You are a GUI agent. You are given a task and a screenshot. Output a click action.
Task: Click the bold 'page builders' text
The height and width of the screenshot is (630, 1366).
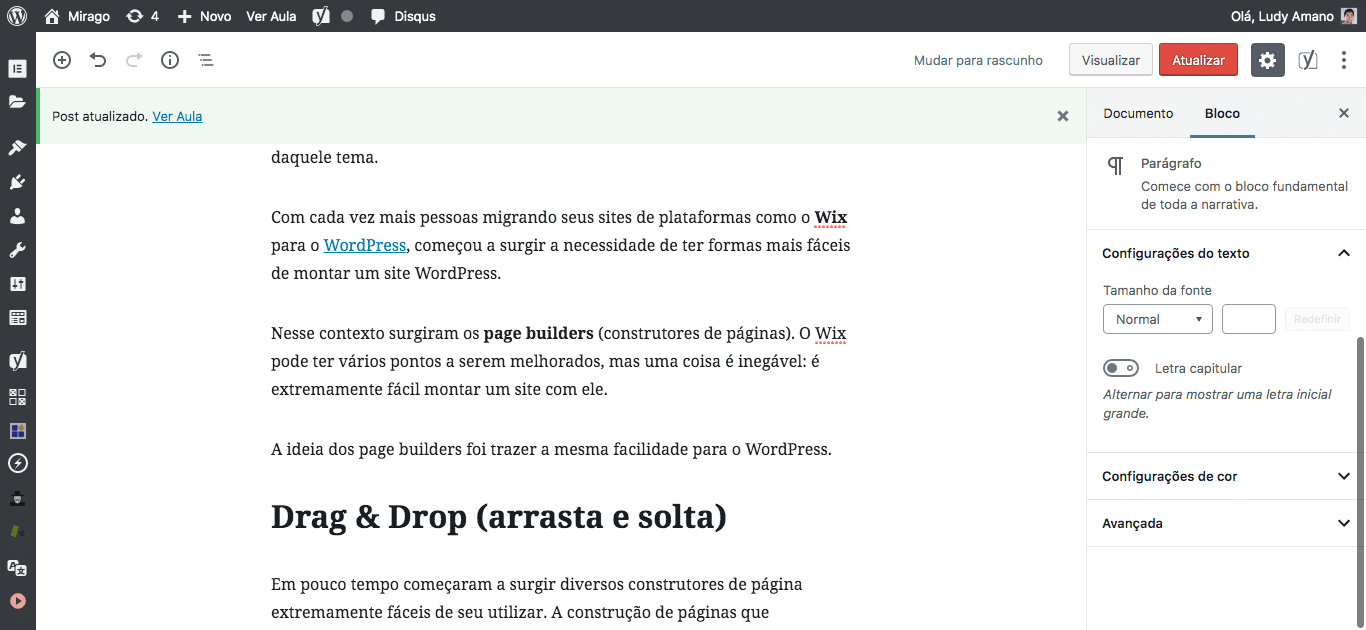539,333
